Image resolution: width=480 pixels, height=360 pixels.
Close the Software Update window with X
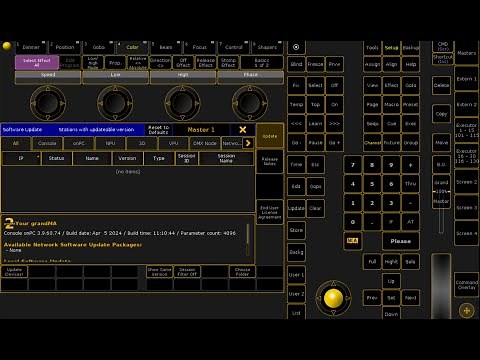(x=243, y=130)
